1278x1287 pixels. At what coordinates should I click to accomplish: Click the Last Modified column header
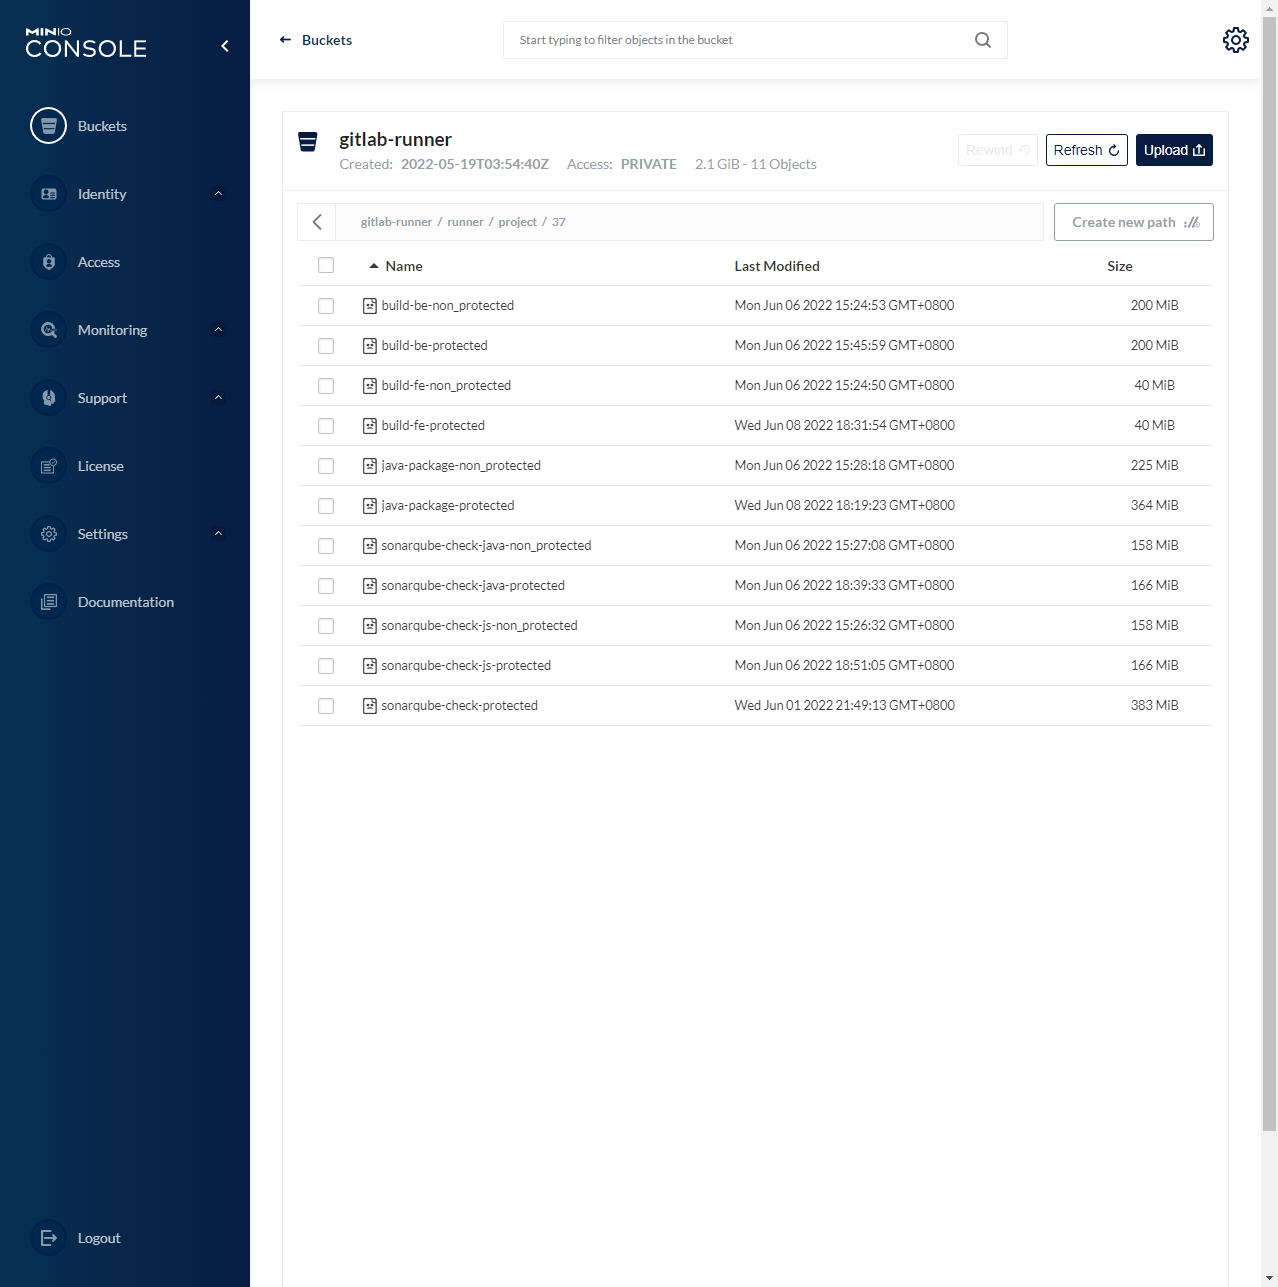(x=777, y=266)
